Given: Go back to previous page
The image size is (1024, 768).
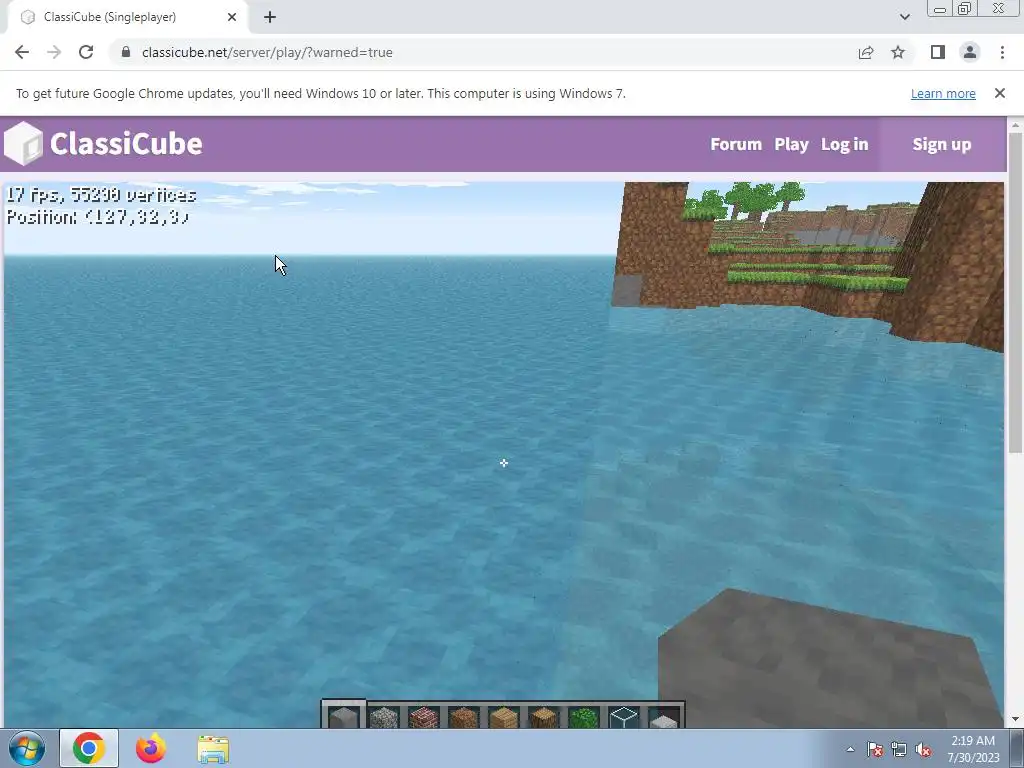Looking at the screenshot, I should pos(22,52).
